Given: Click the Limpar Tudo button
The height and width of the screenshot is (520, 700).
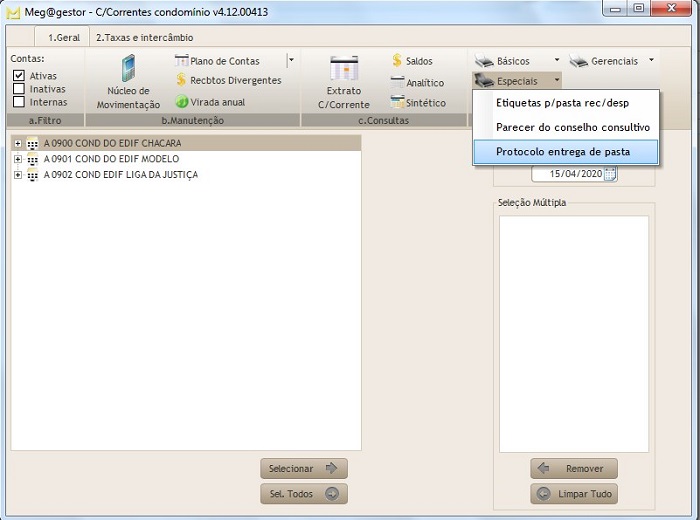Looking at the screenshot, I should coord(574,494).
